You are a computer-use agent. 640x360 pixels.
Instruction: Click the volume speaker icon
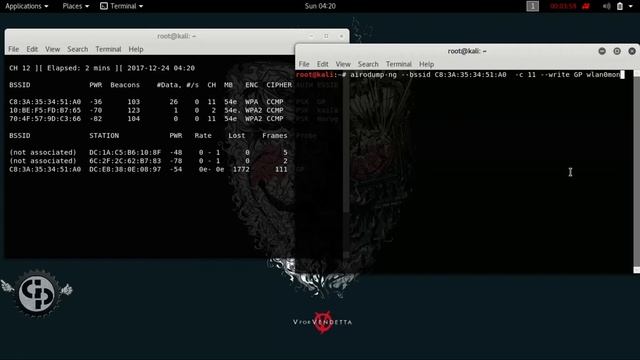point(607,6)
